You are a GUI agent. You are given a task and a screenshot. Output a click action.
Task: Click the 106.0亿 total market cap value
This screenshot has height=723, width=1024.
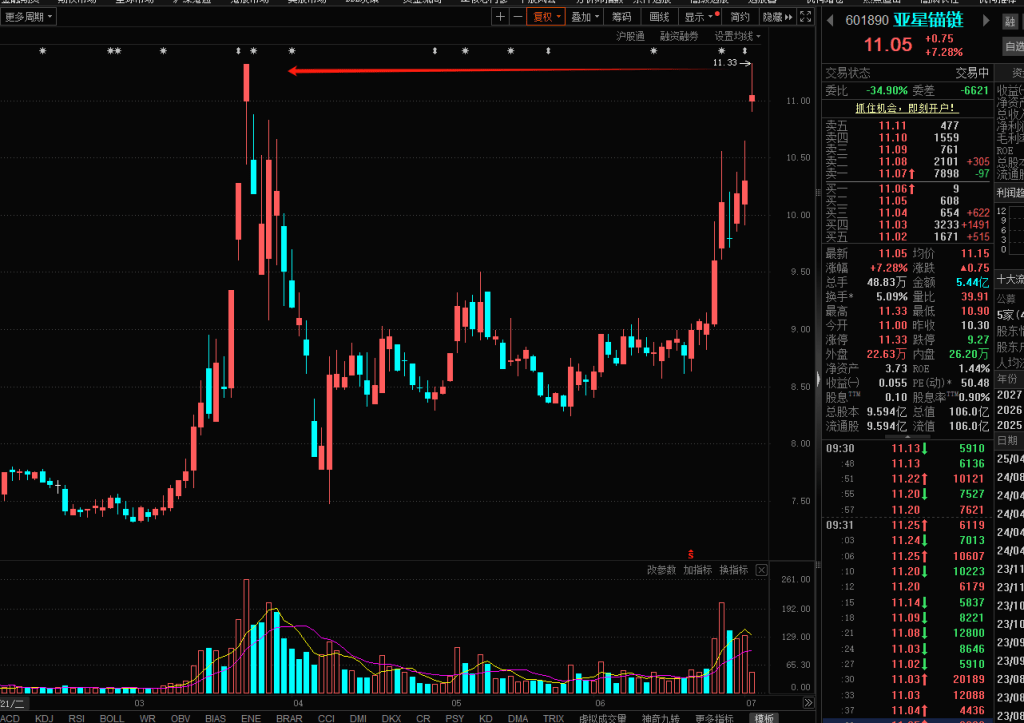click(x=970, y=411)
